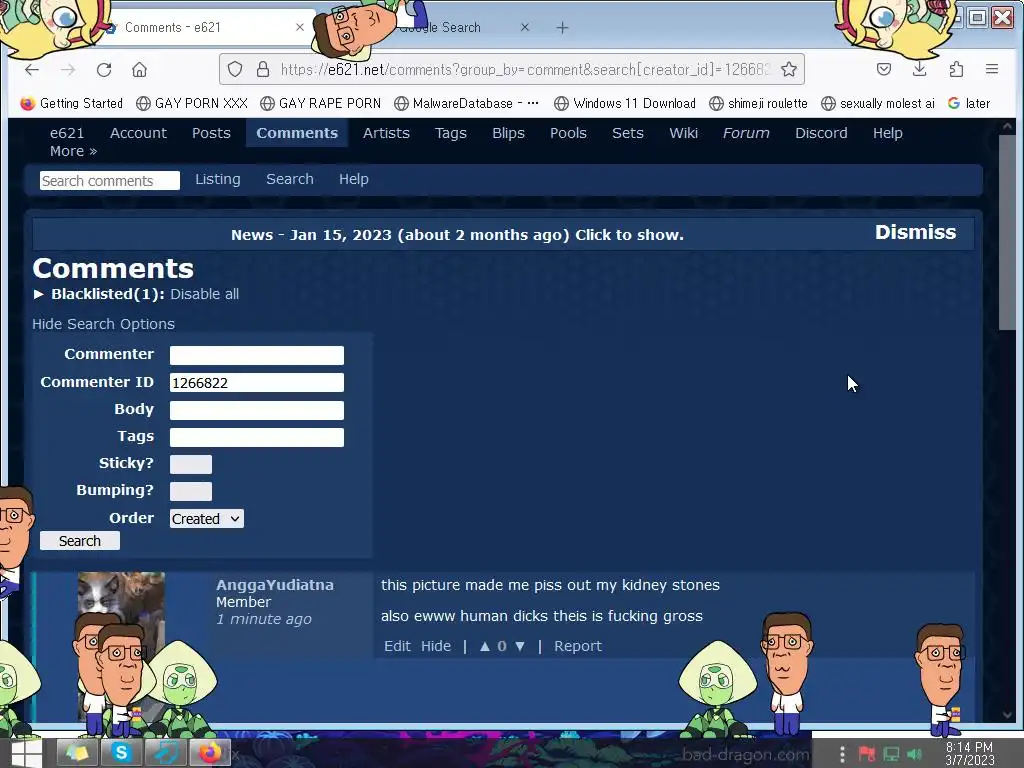
Task: Click the page vertical scrollbar thumb
Action: pyautogui.click(x=1007, y=233)
